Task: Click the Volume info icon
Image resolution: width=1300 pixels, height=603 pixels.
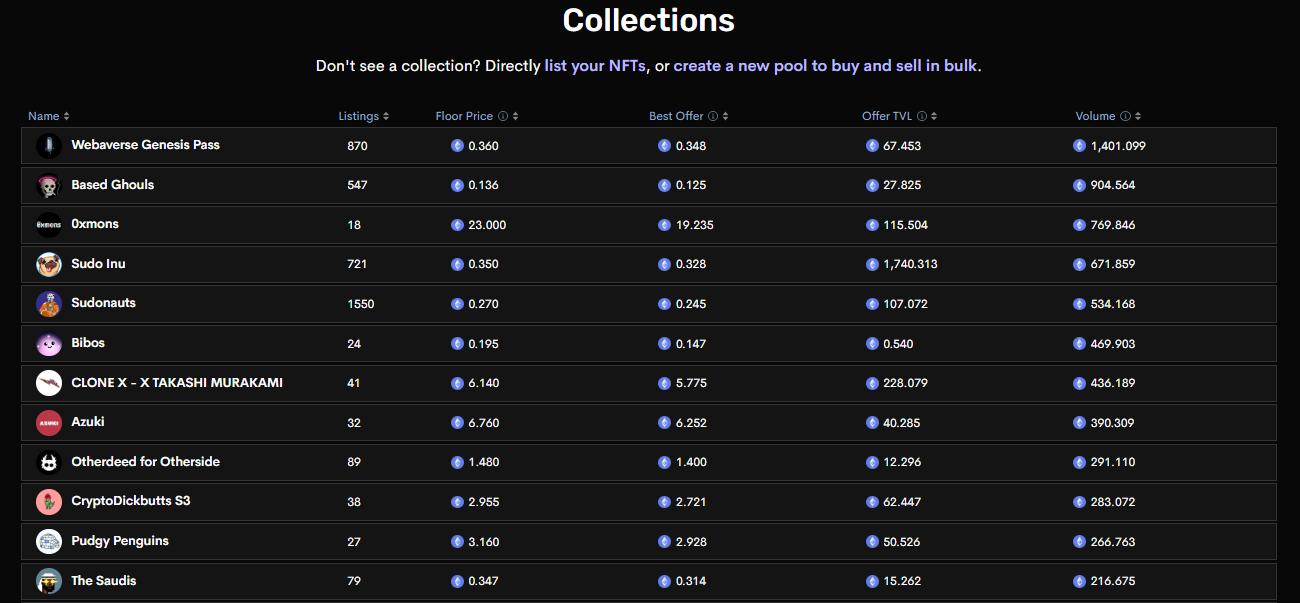Action: [x=1125, y=116]
